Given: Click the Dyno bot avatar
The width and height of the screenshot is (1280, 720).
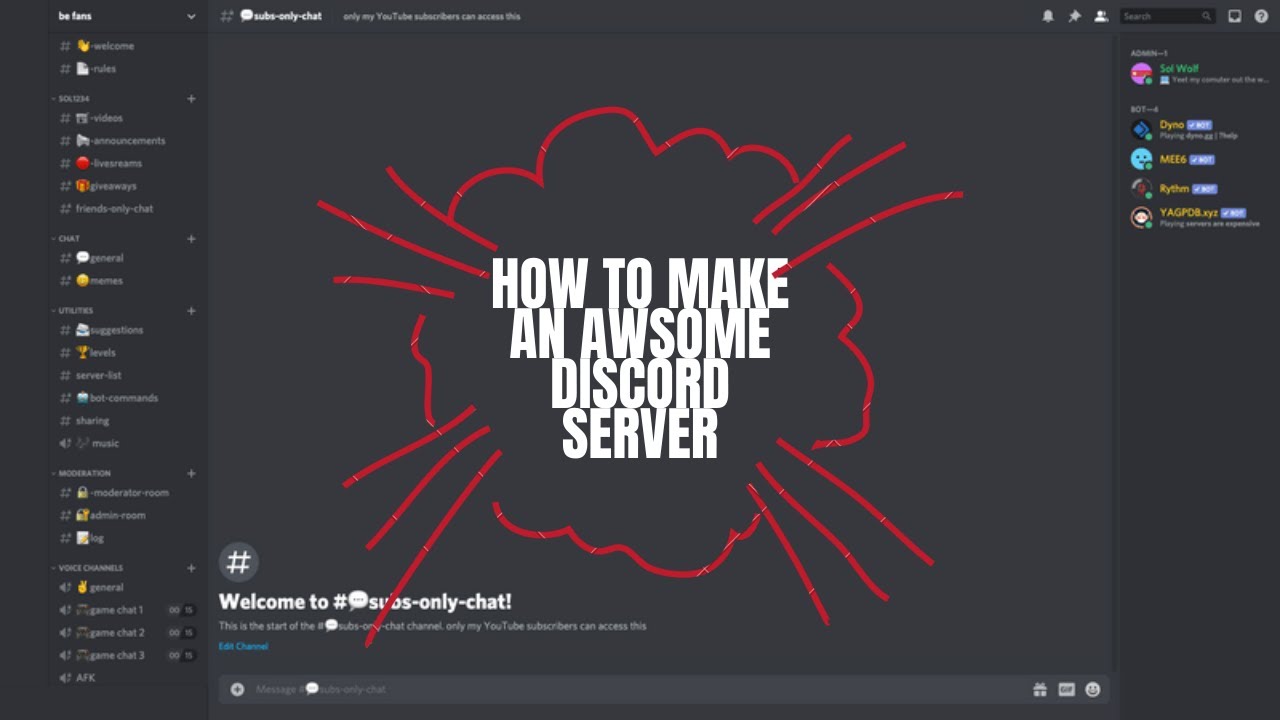Looking at the screenshot, I should click(1141, 130).
